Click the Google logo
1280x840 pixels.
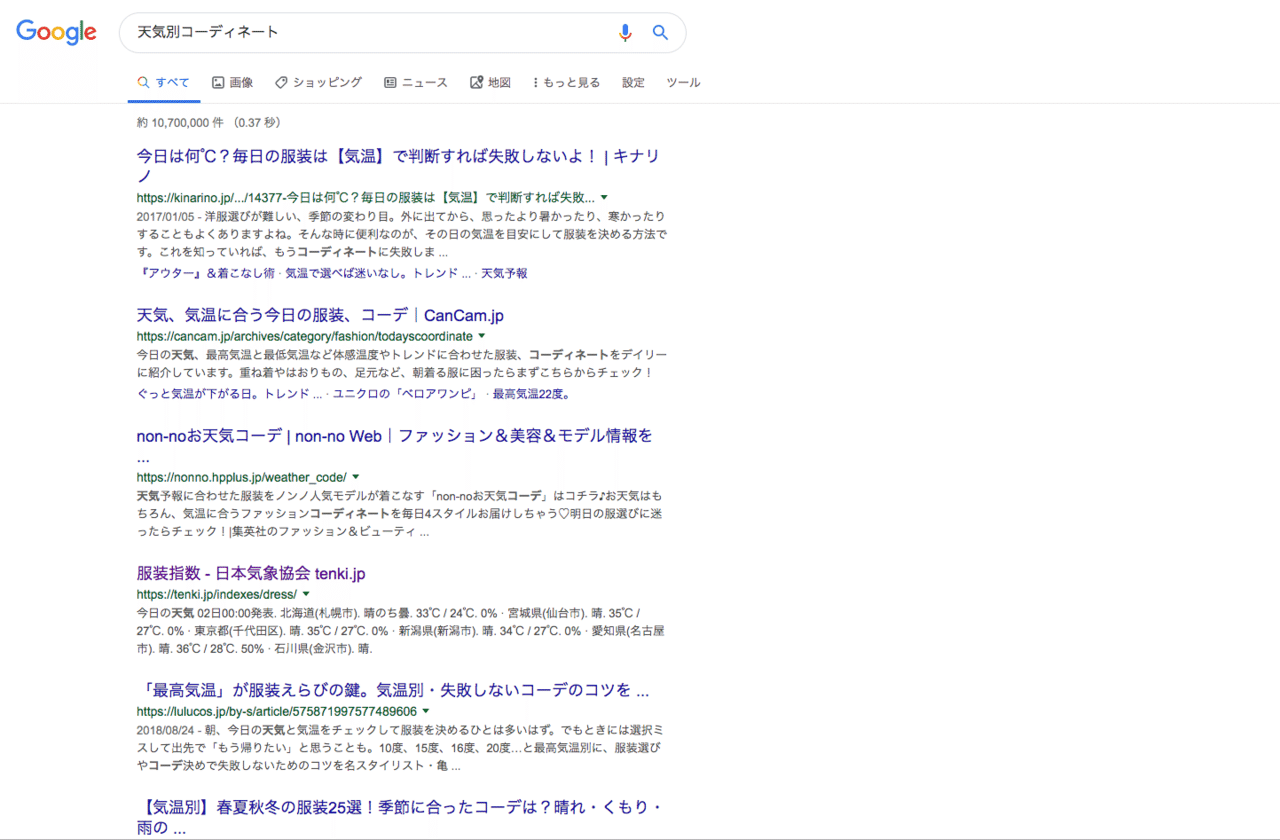click(56, 32)
